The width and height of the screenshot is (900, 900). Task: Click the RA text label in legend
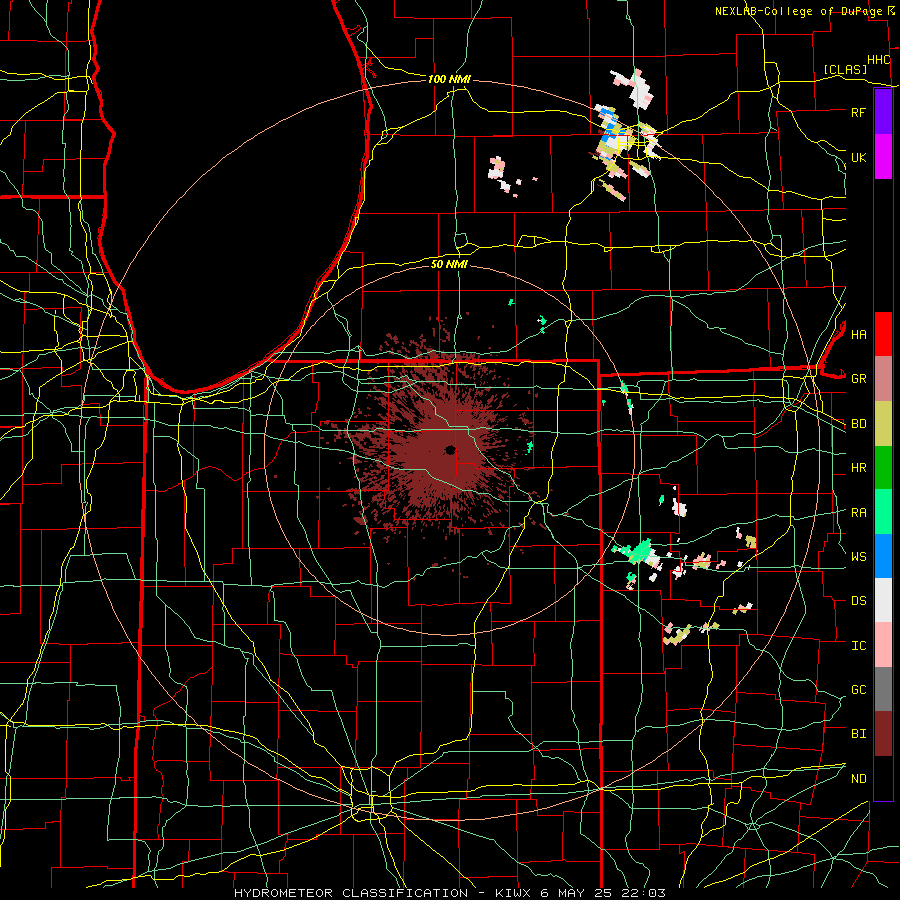pyautogui.click(x=858, y=513)
